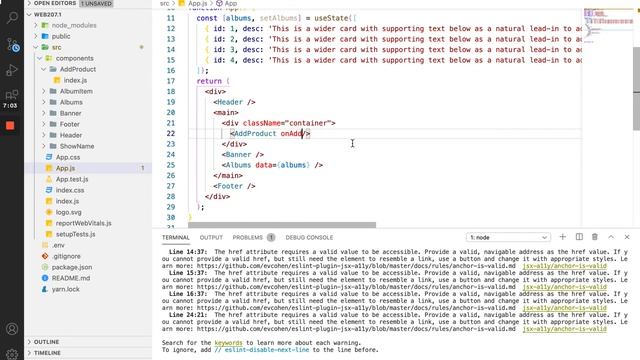Click line number 25 in the gutter
640x360 pixels.
[171, 165]
